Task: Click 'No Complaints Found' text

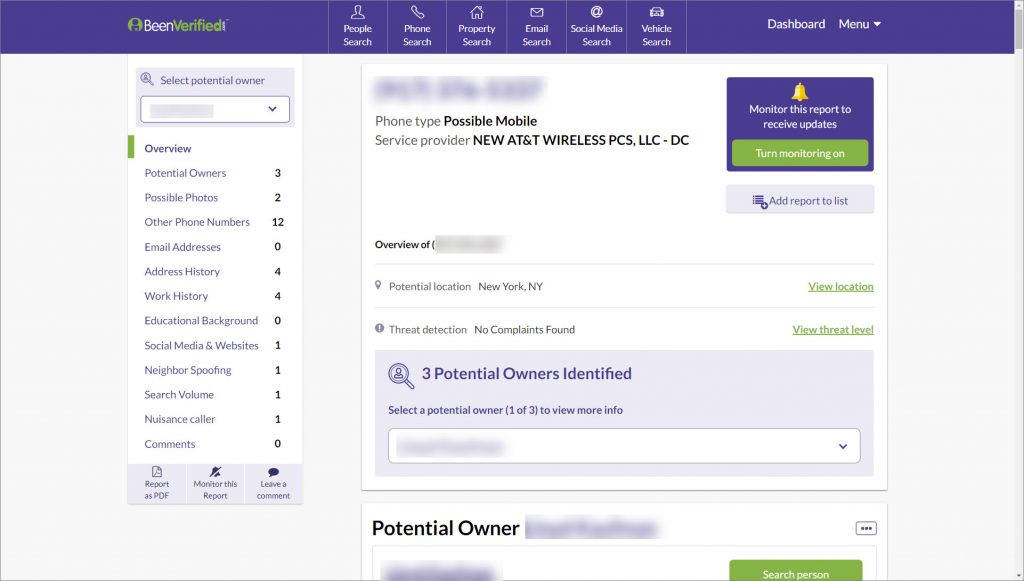Action: 524,330
